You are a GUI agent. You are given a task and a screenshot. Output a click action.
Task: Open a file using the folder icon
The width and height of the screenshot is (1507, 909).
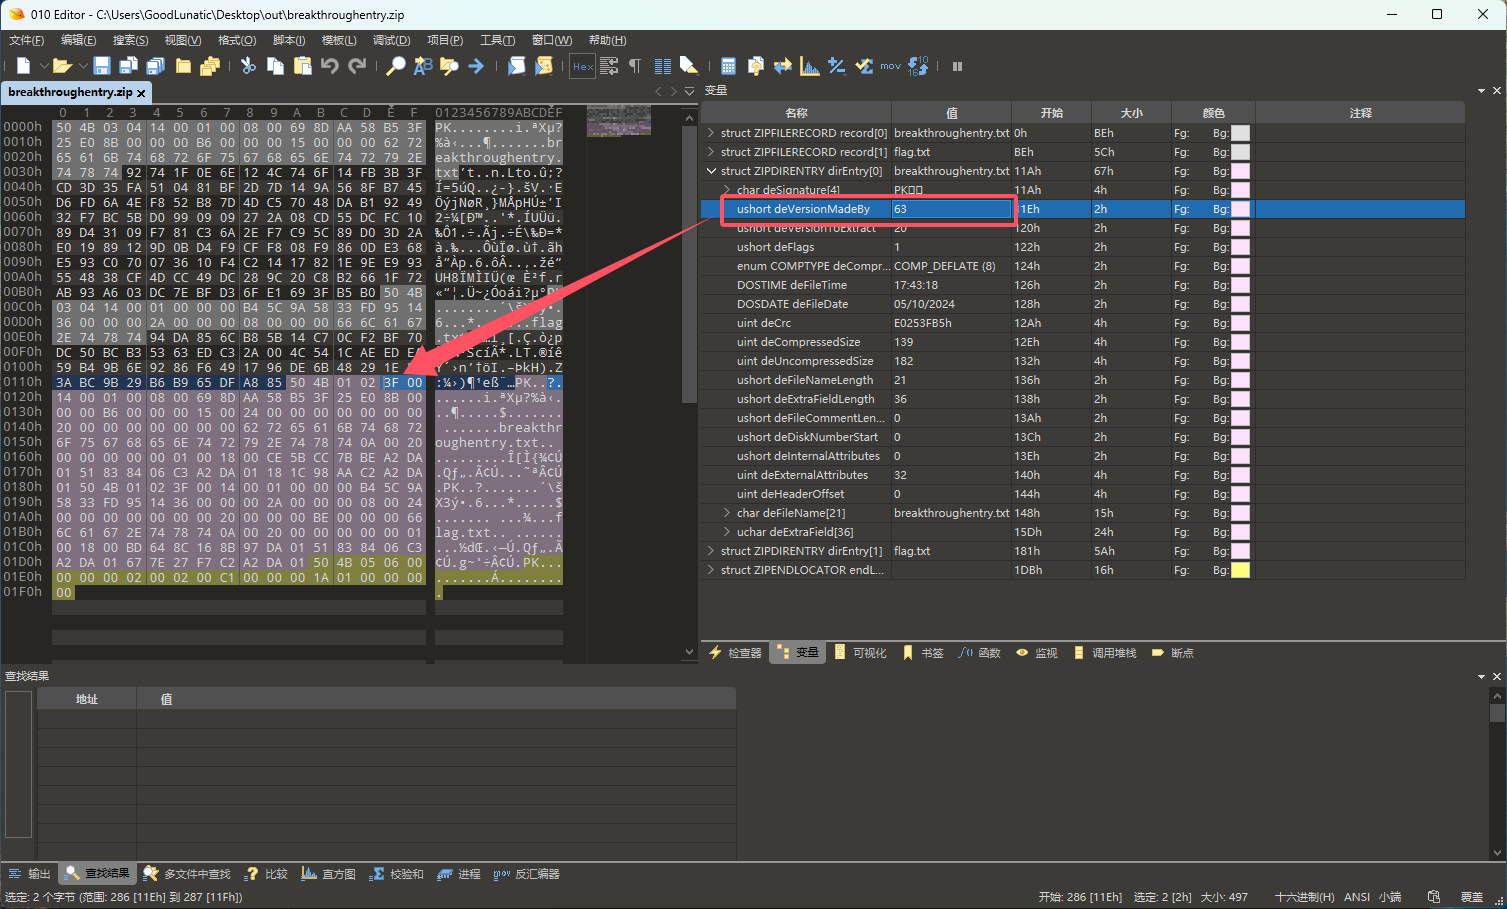[x=62, y=66]
